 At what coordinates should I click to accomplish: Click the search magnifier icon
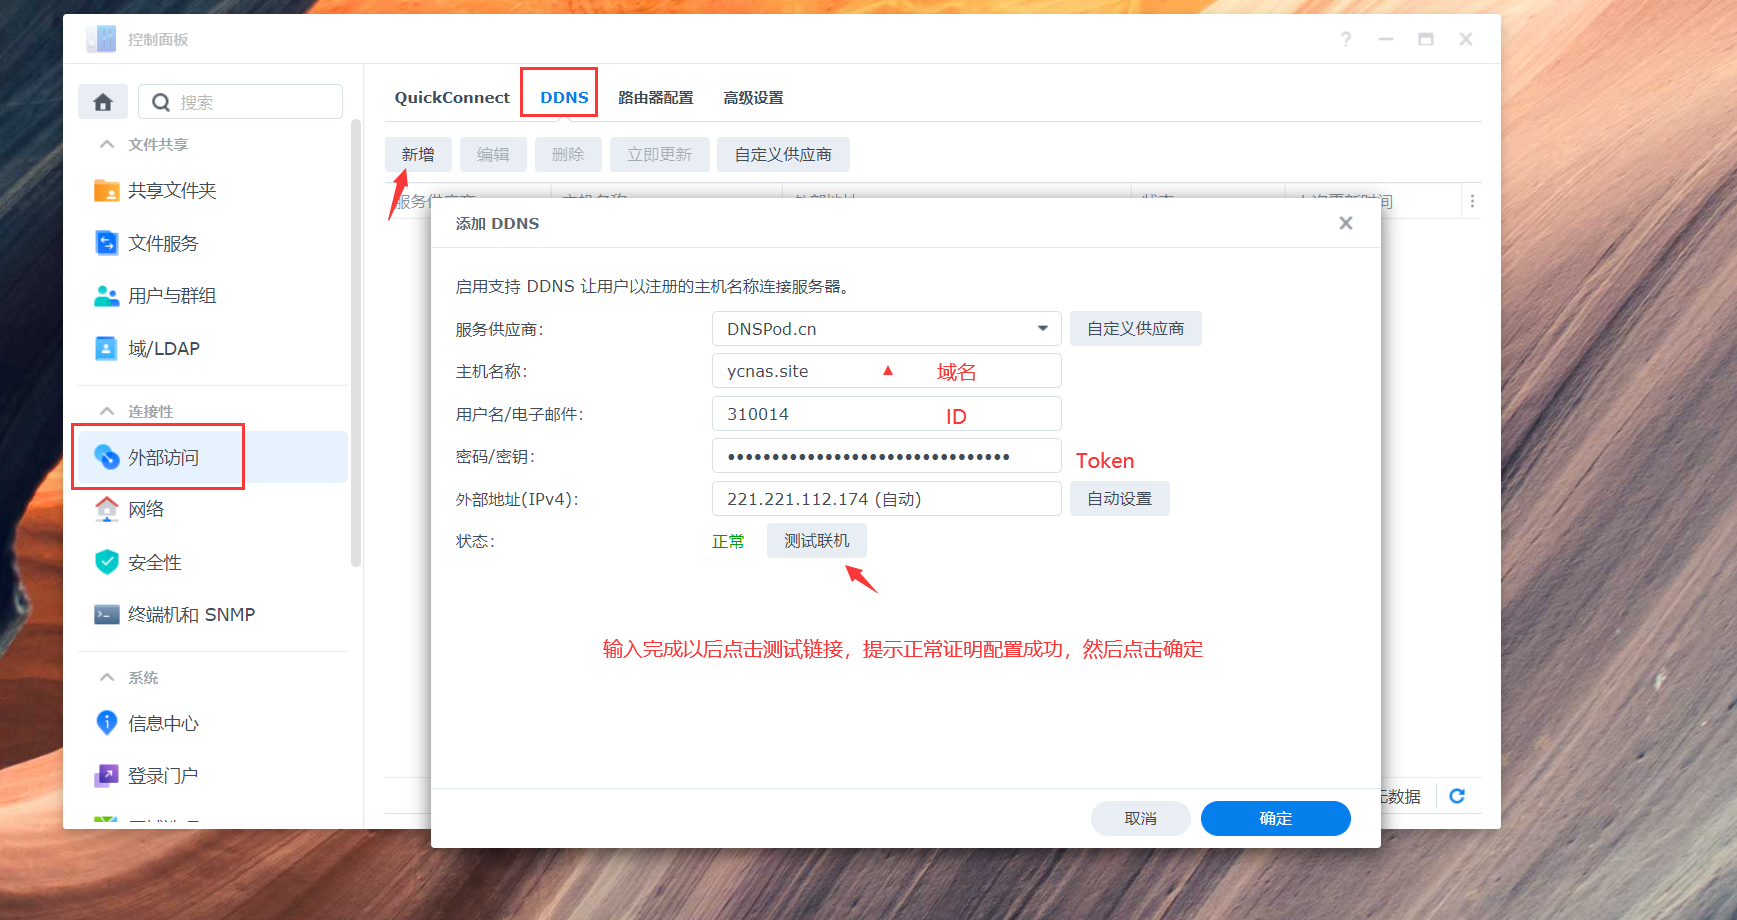(x=160, y=102)
